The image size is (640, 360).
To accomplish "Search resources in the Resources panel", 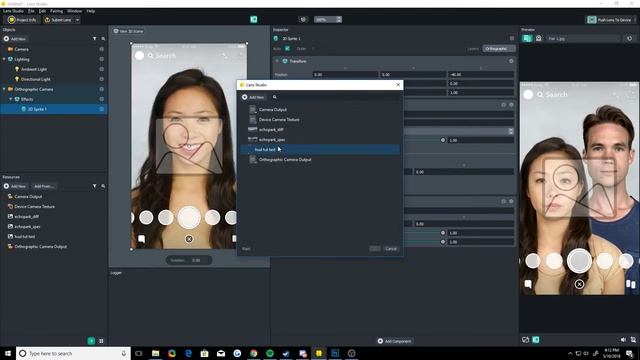I will 103,186.
